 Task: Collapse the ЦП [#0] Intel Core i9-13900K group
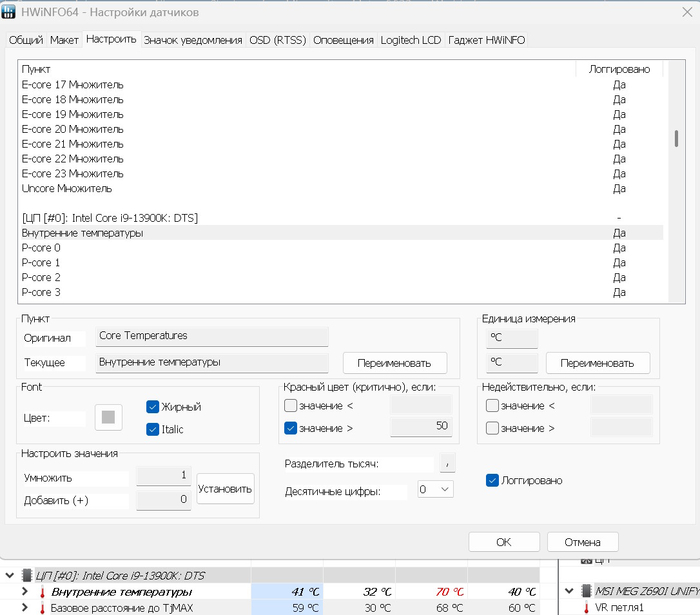pyautogui.click(x=10, y=575)
